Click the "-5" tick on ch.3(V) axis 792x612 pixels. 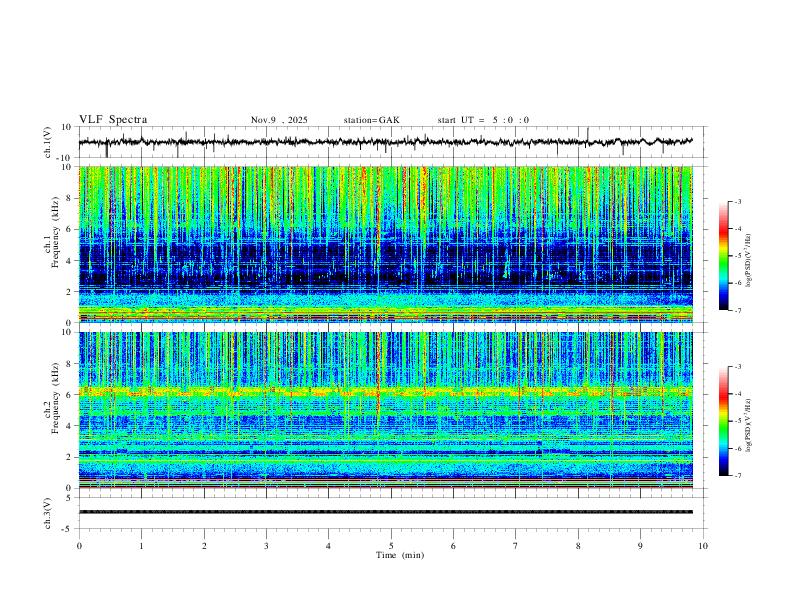tap(68, 529)
